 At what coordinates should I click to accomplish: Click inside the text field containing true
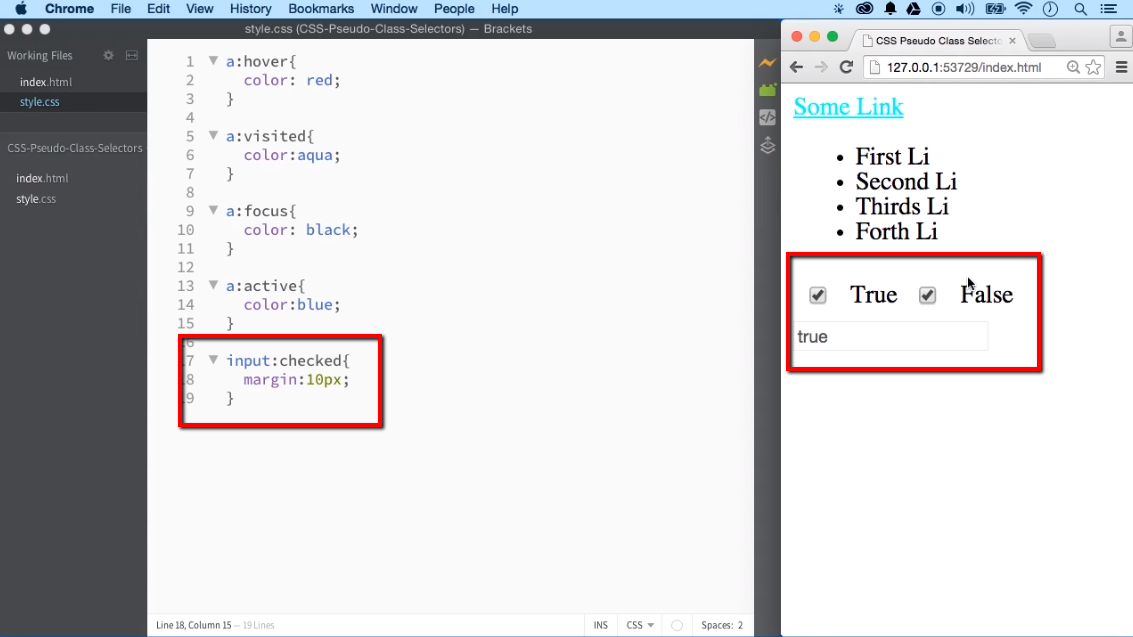coord(890,336)
